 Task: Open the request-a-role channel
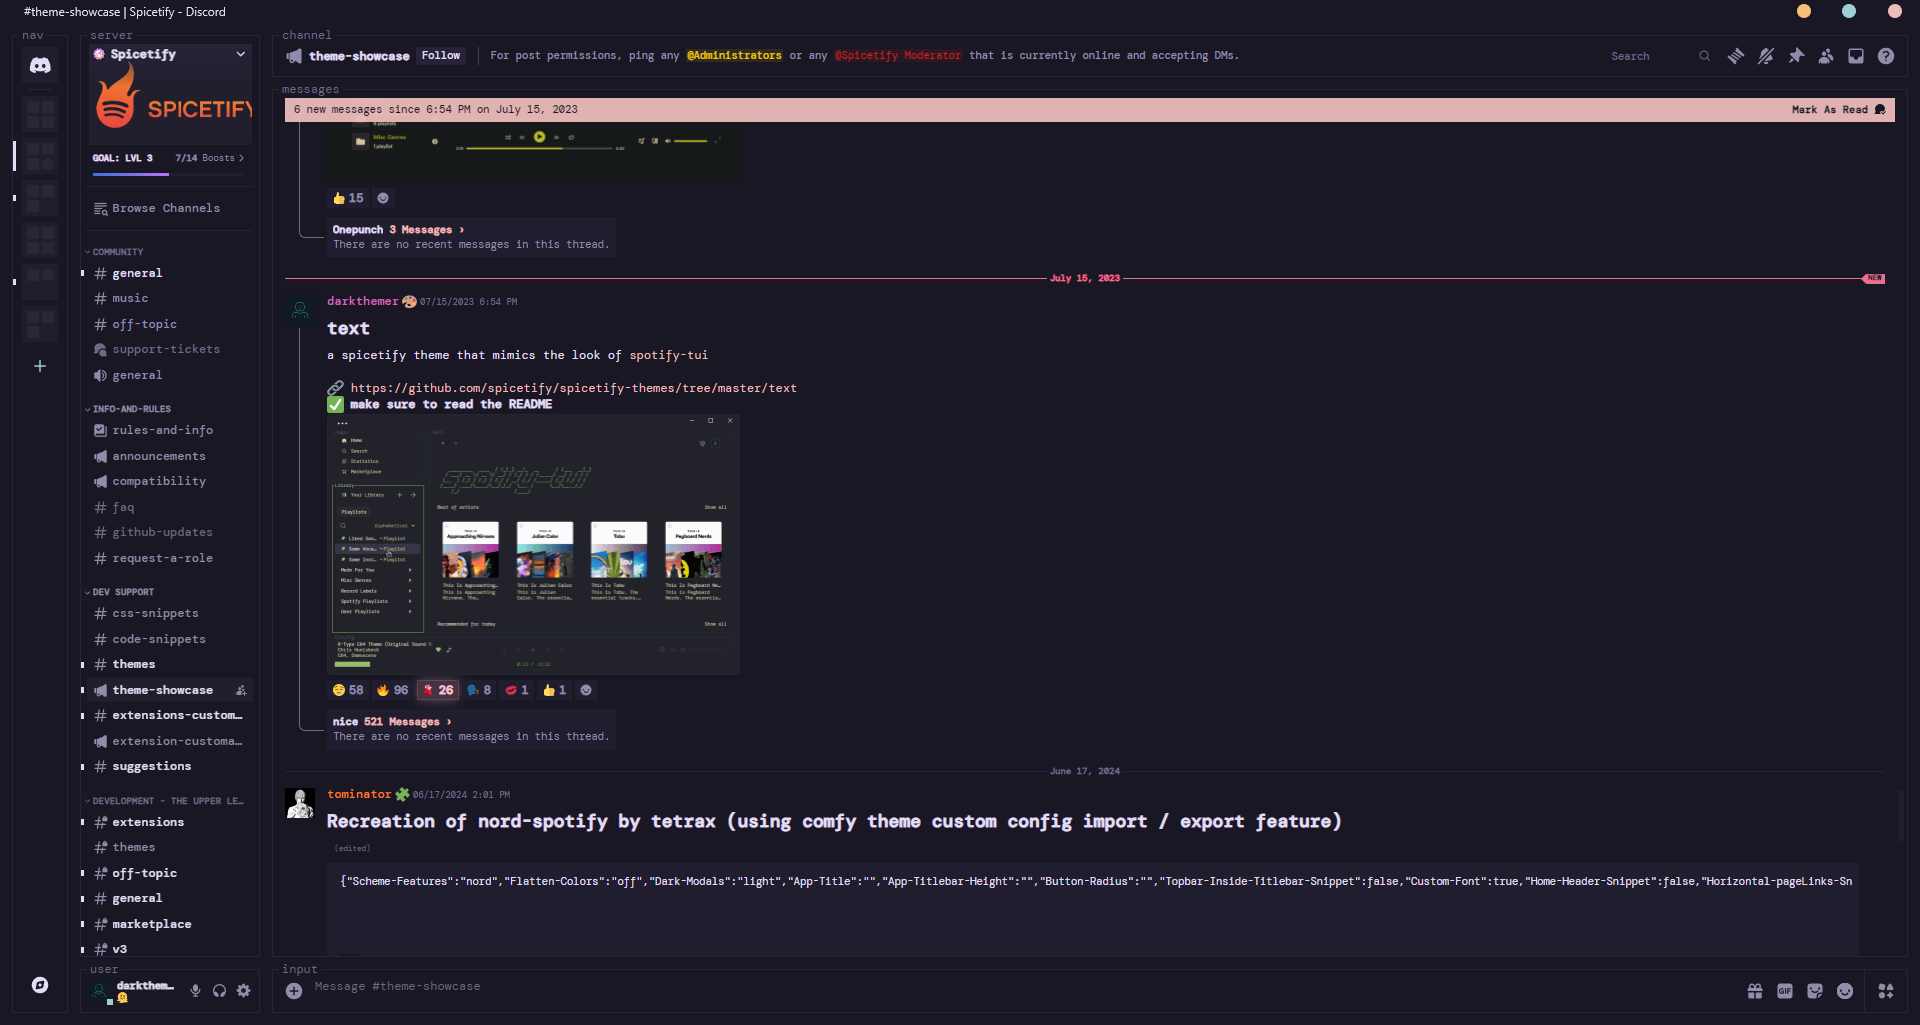[168, 559]
